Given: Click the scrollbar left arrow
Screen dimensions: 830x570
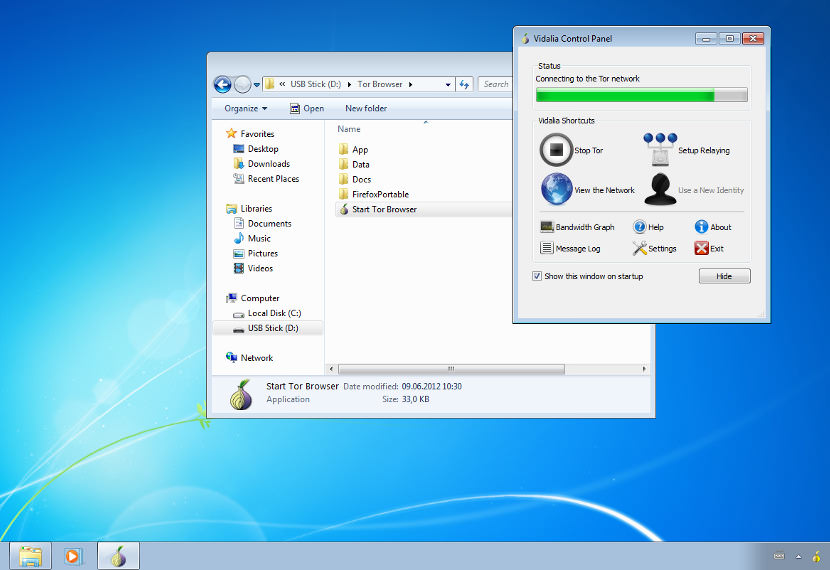Looking at the screenshot, I should tap(331, 369).
